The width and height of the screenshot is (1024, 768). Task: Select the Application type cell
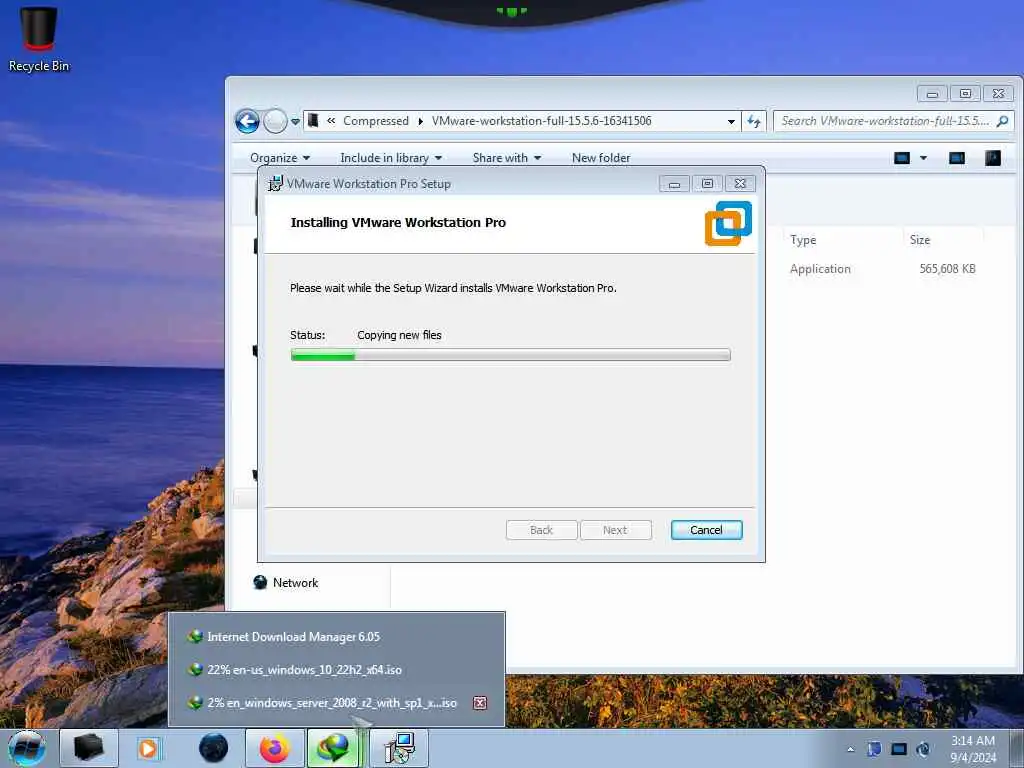pyautogui.click(x=820, y=269)
